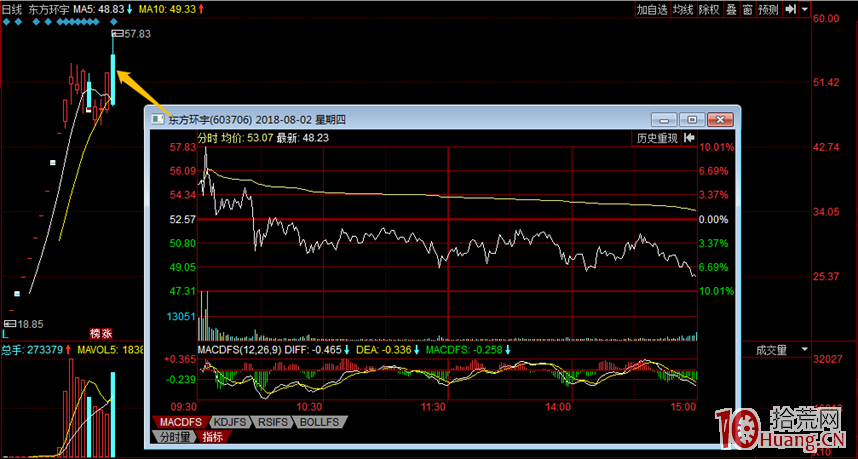Click the 11:30 time axis label
Screen dimensions: 858x459
pyautogui.click(x=433, y=407)
